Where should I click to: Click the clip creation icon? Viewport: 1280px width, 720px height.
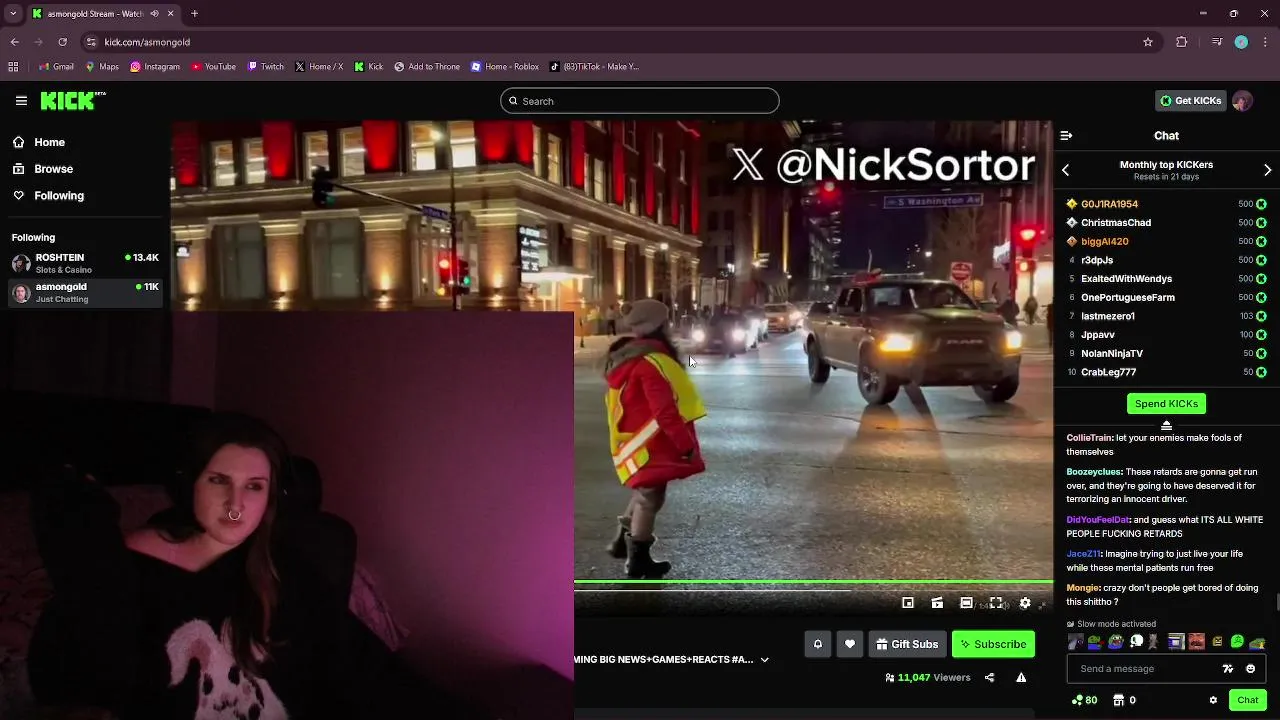[937, 603]
